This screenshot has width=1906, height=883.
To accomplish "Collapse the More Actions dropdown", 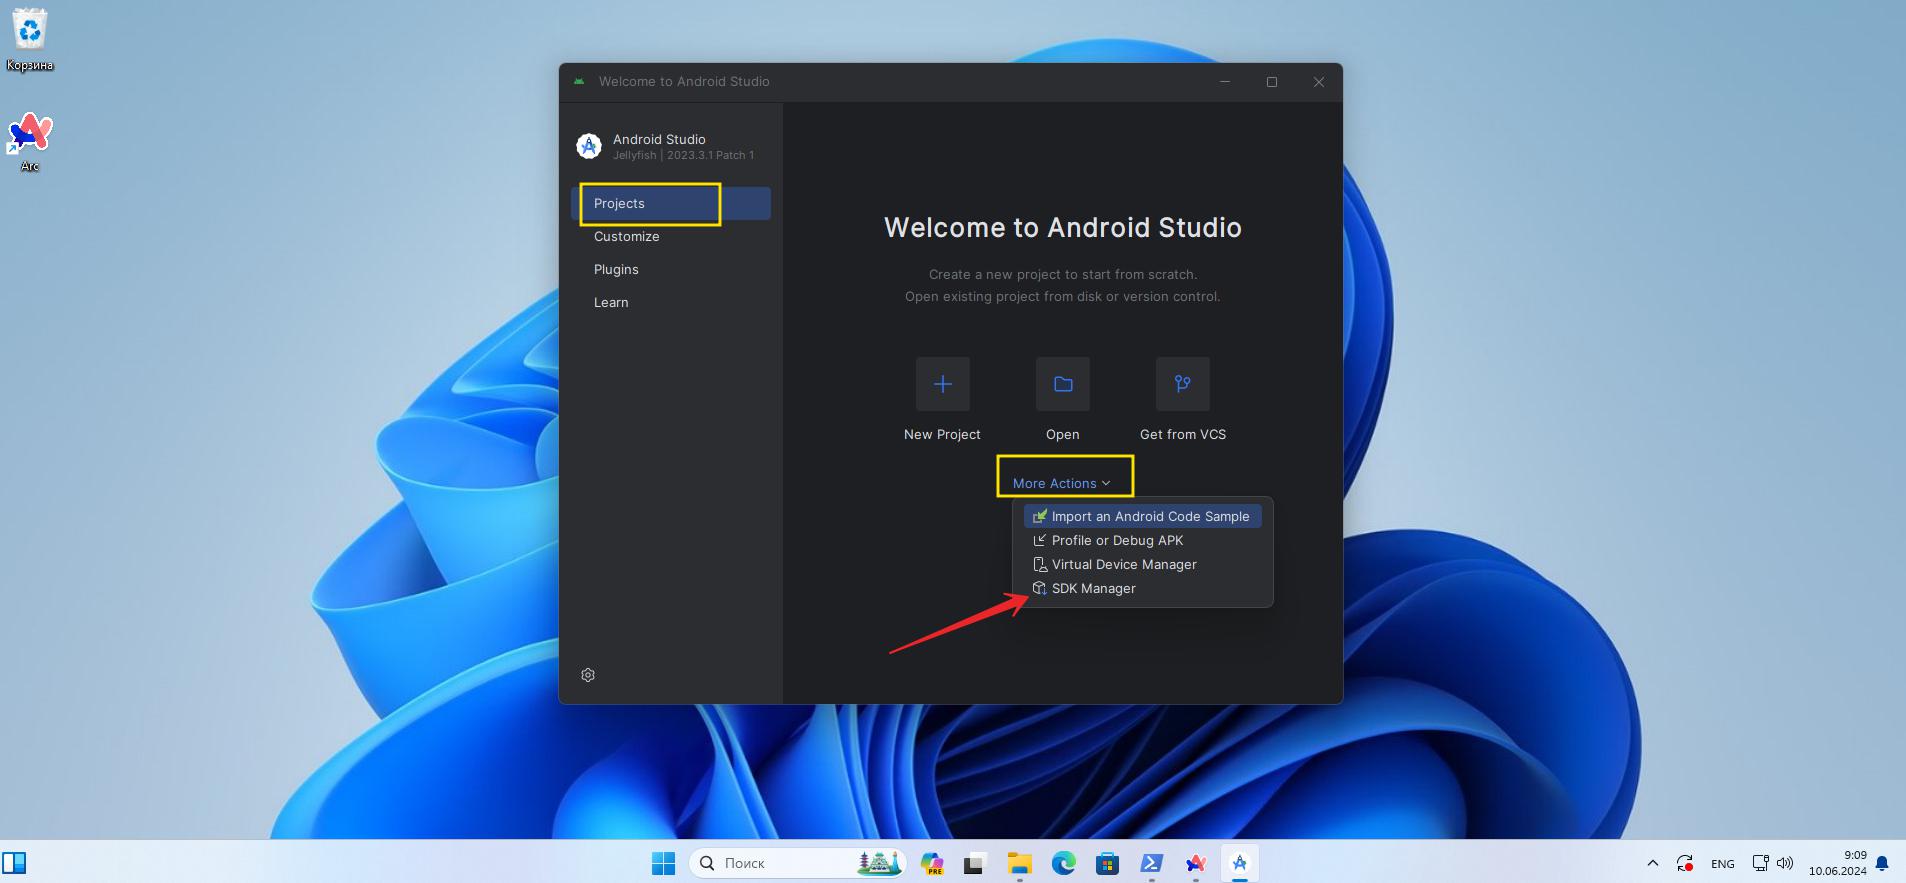I will tap(1061, 483).
